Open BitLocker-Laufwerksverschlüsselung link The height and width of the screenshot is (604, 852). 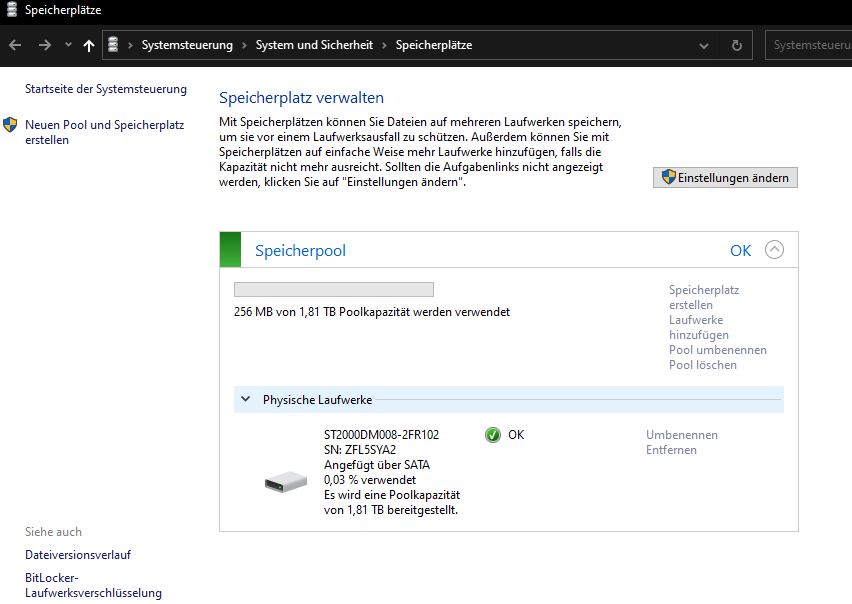[x=93, y=585]
